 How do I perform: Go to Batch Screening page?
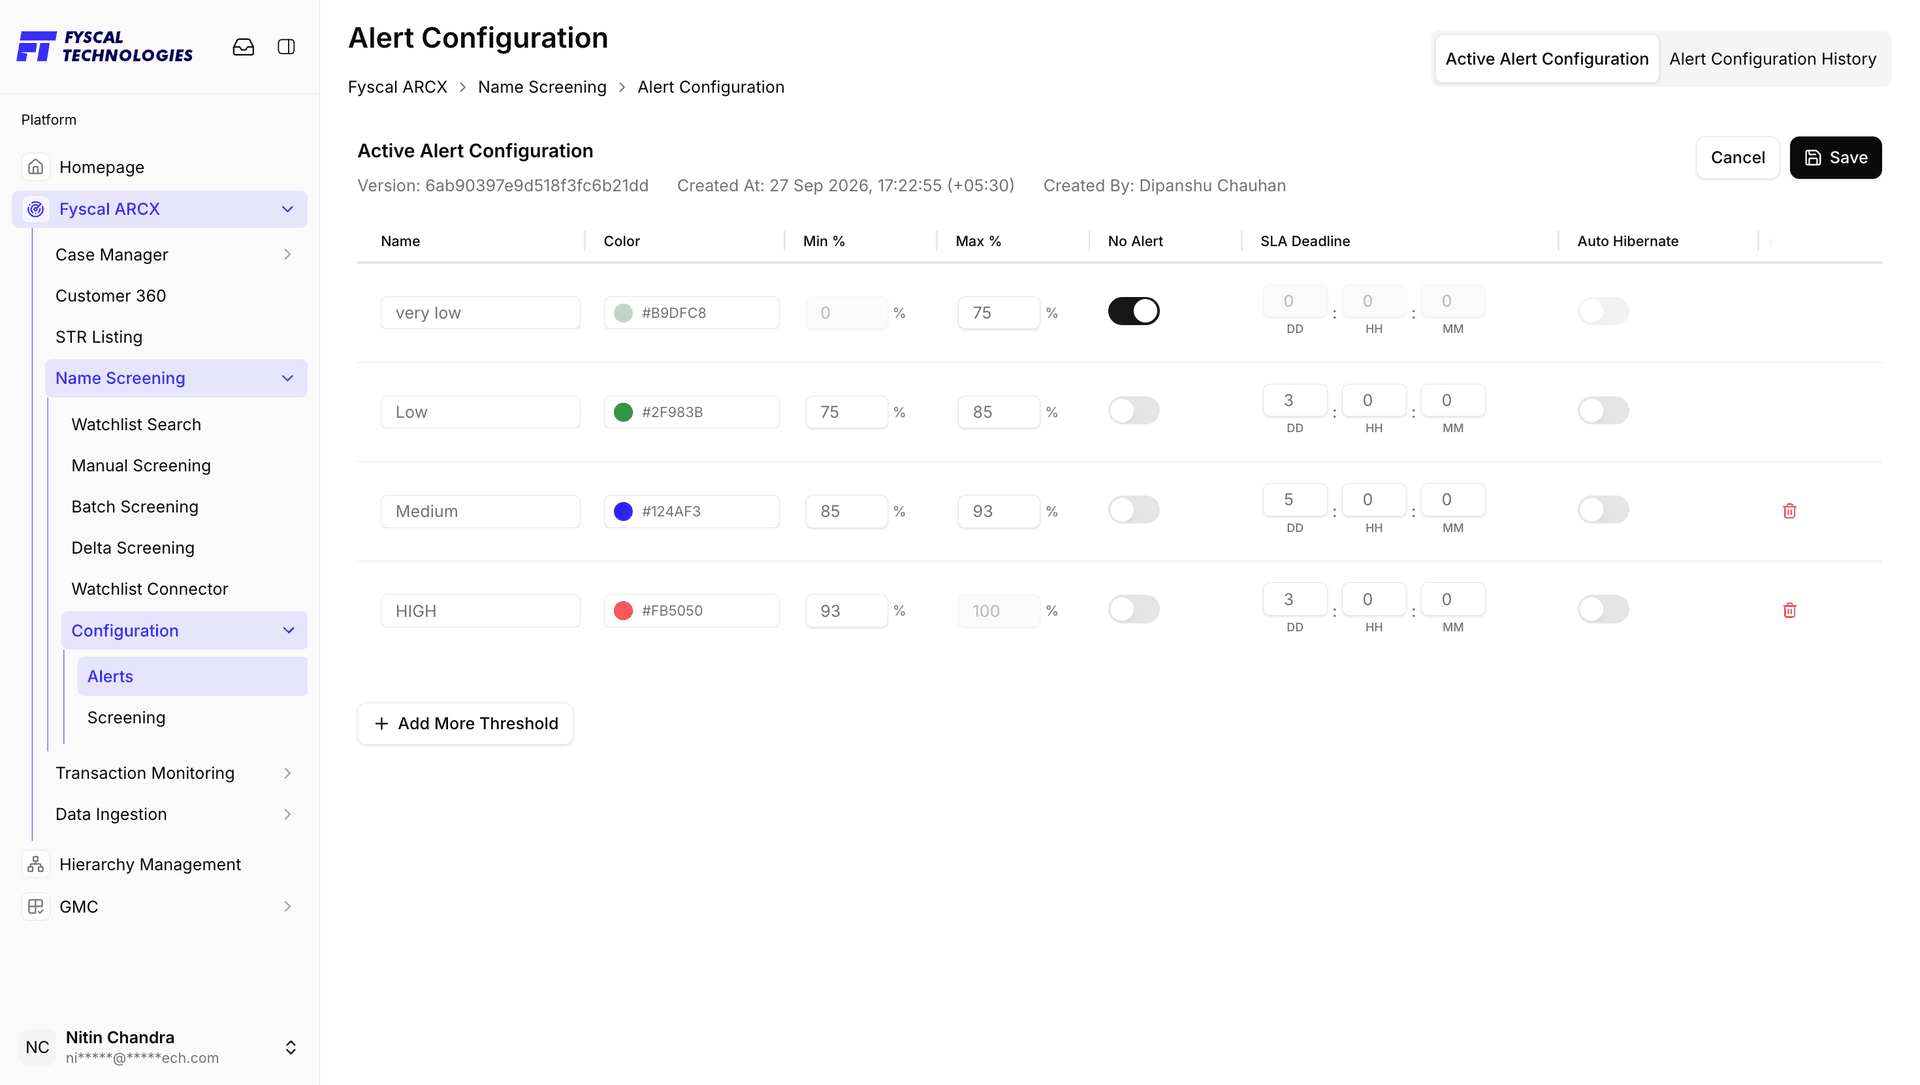[x=134, y=506]
